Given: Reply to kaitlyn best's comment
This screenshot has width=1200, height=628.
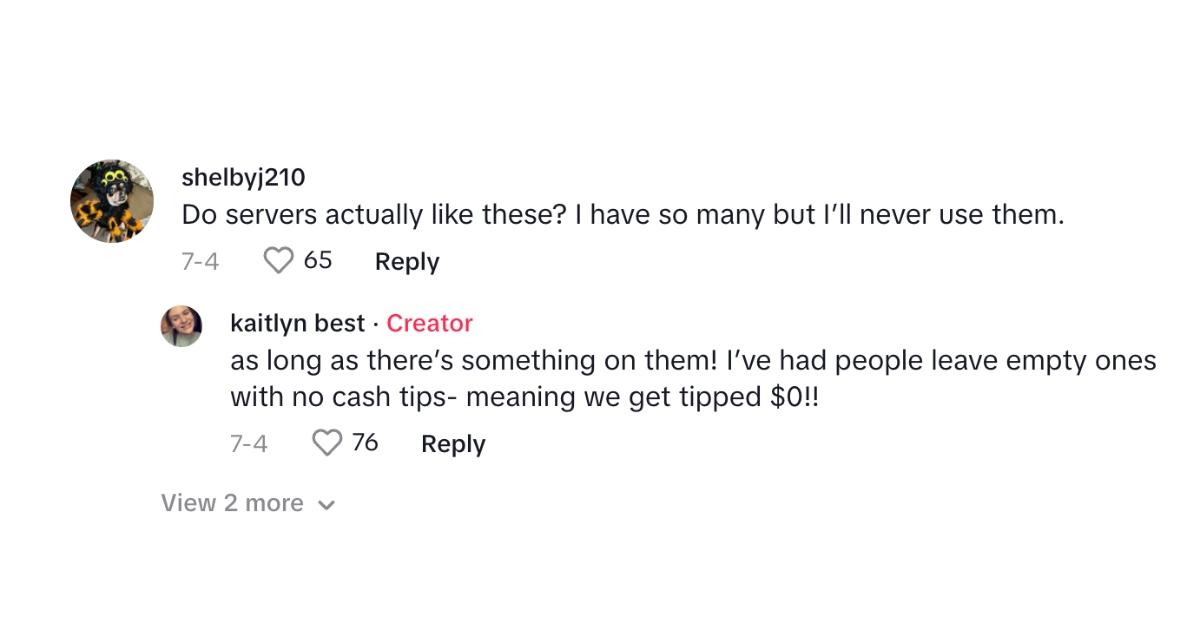Looking at the screenshot, I should [452, 443].
